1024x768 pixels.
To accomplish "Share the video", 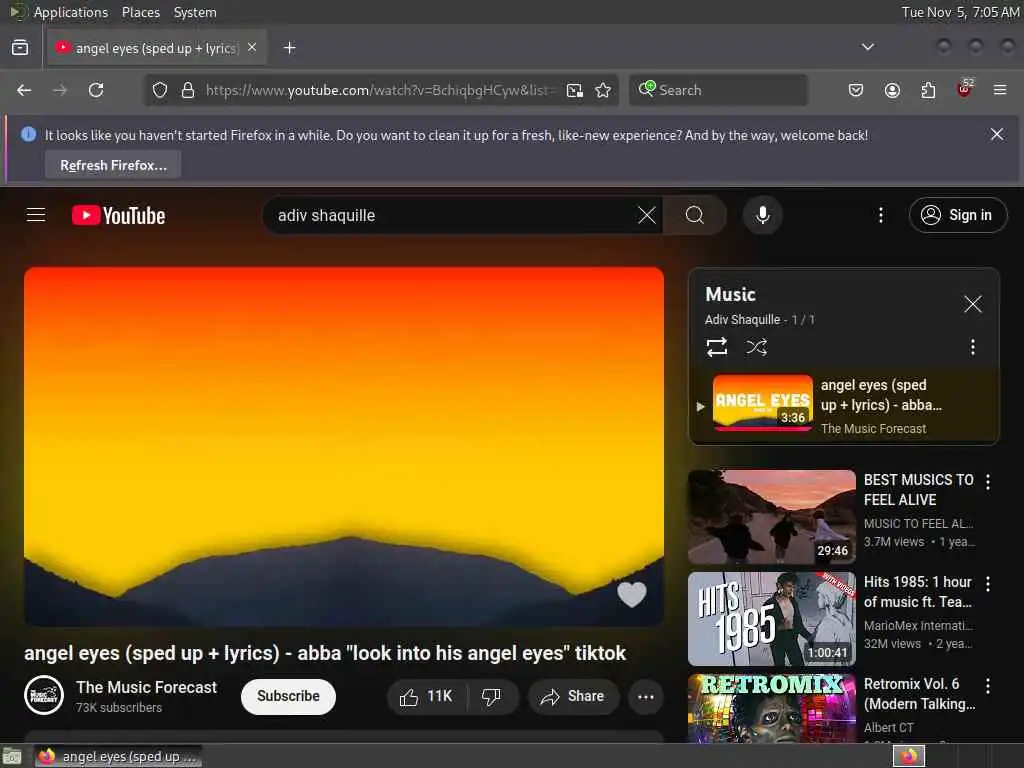I will [572, 697].
